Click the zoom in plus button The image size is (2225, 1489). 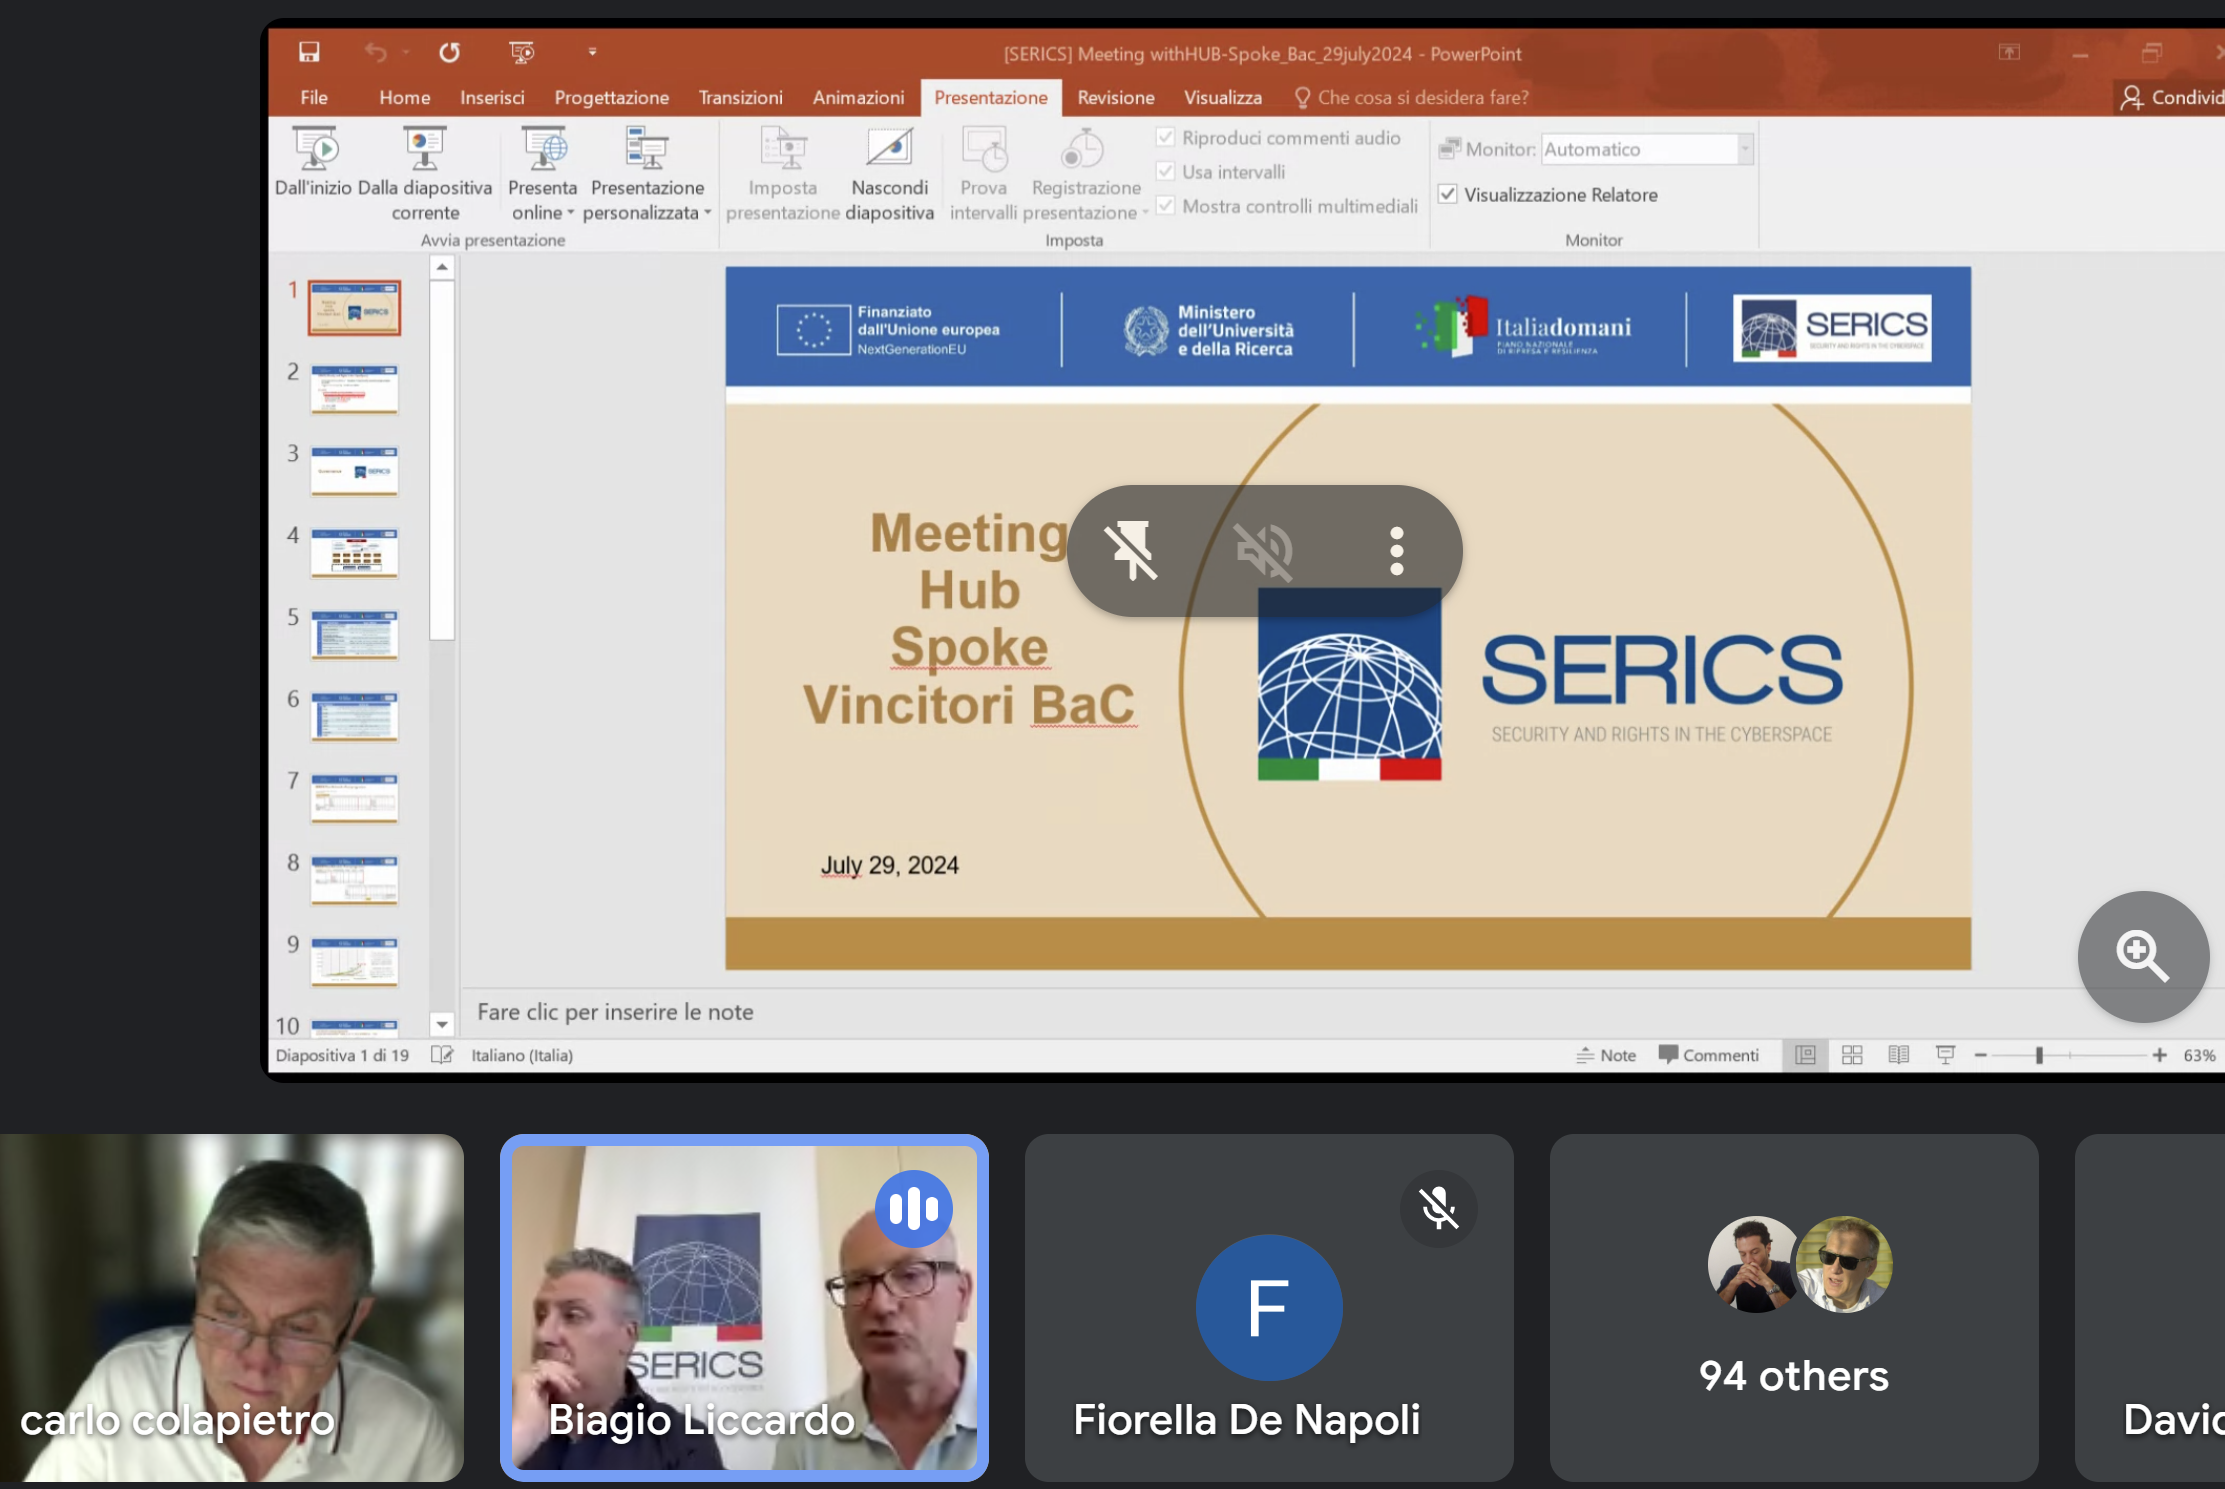(2159, 1055)
